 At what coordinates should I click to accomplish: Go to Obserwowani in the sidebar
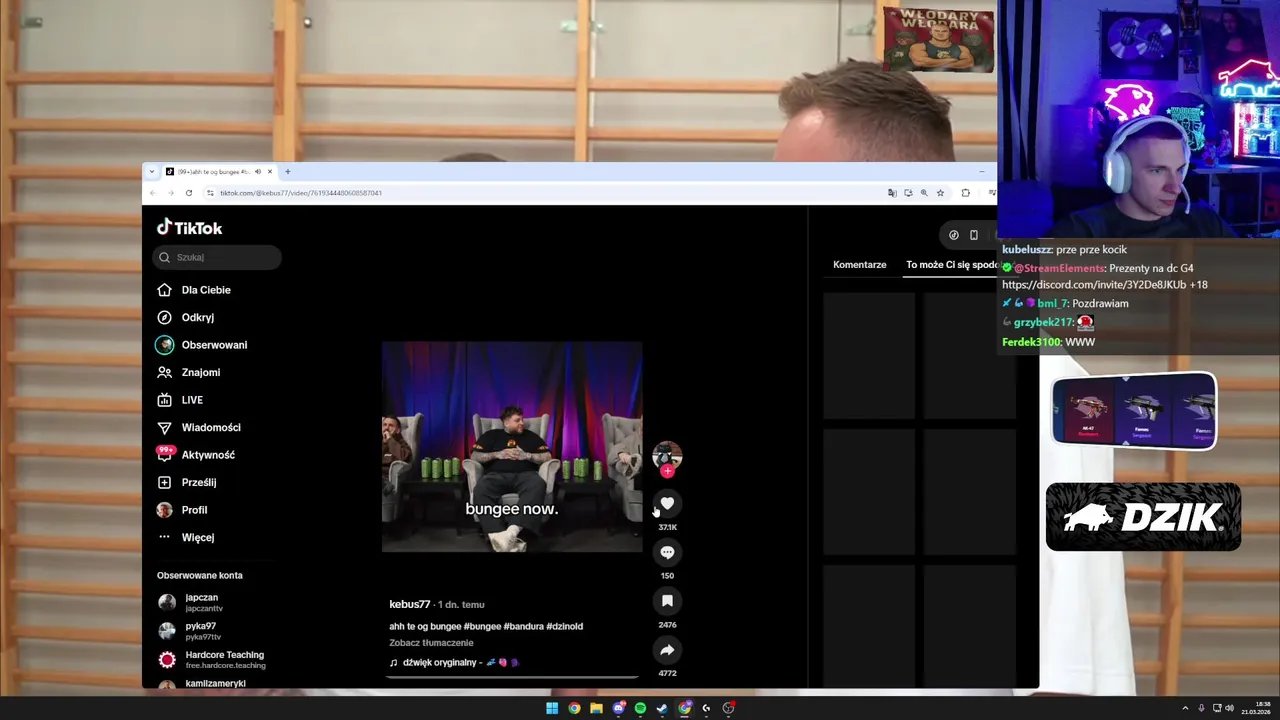[202, 345]
